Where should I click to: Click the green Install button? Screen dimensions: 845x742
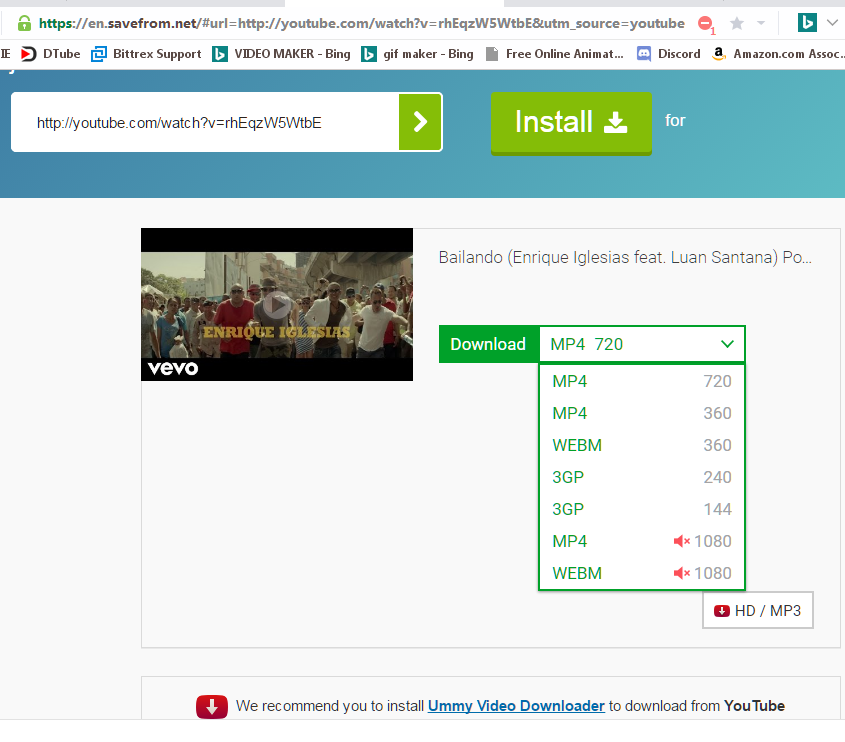[571, 123]
